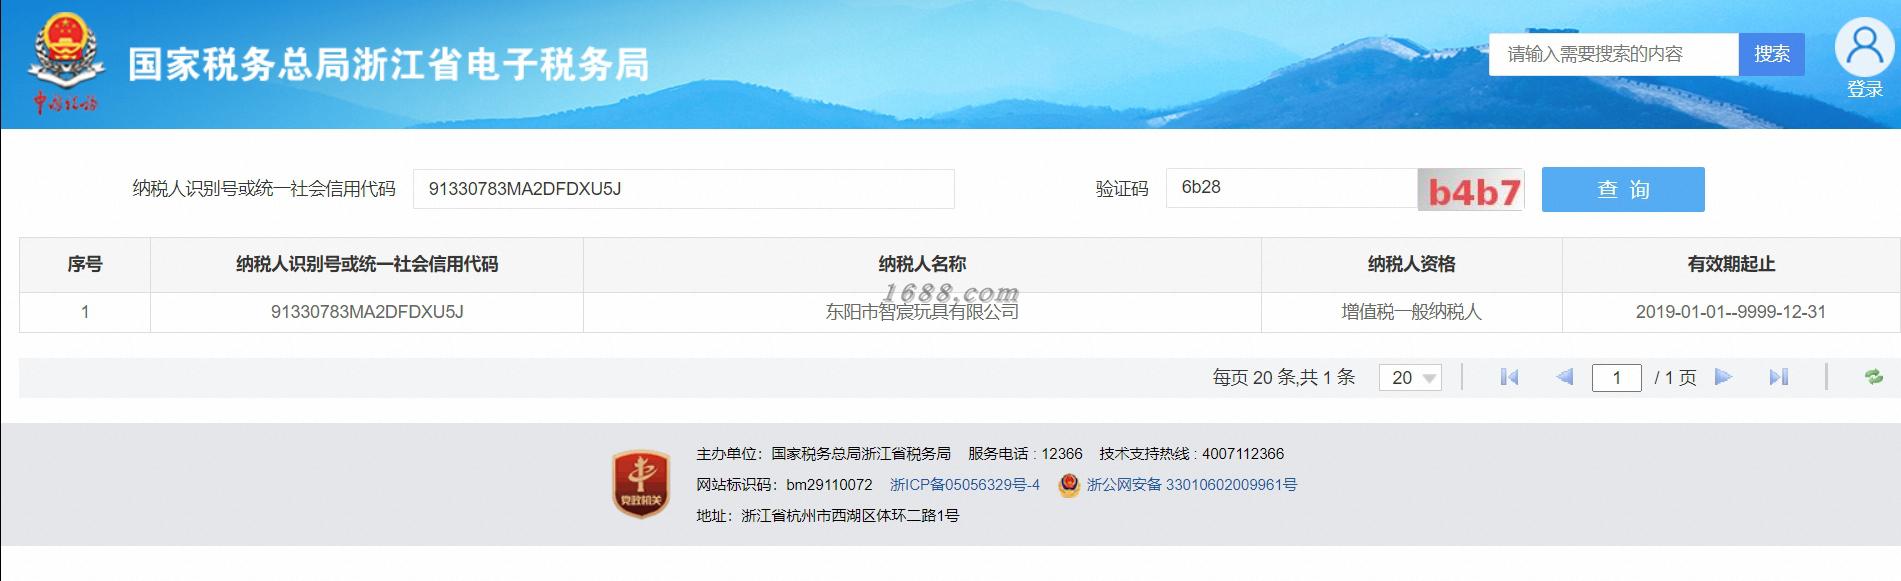Click 网站标识码: bm29110072 text
The height and width of the screenshot is (581, 1901).
[x=784, y=485]
